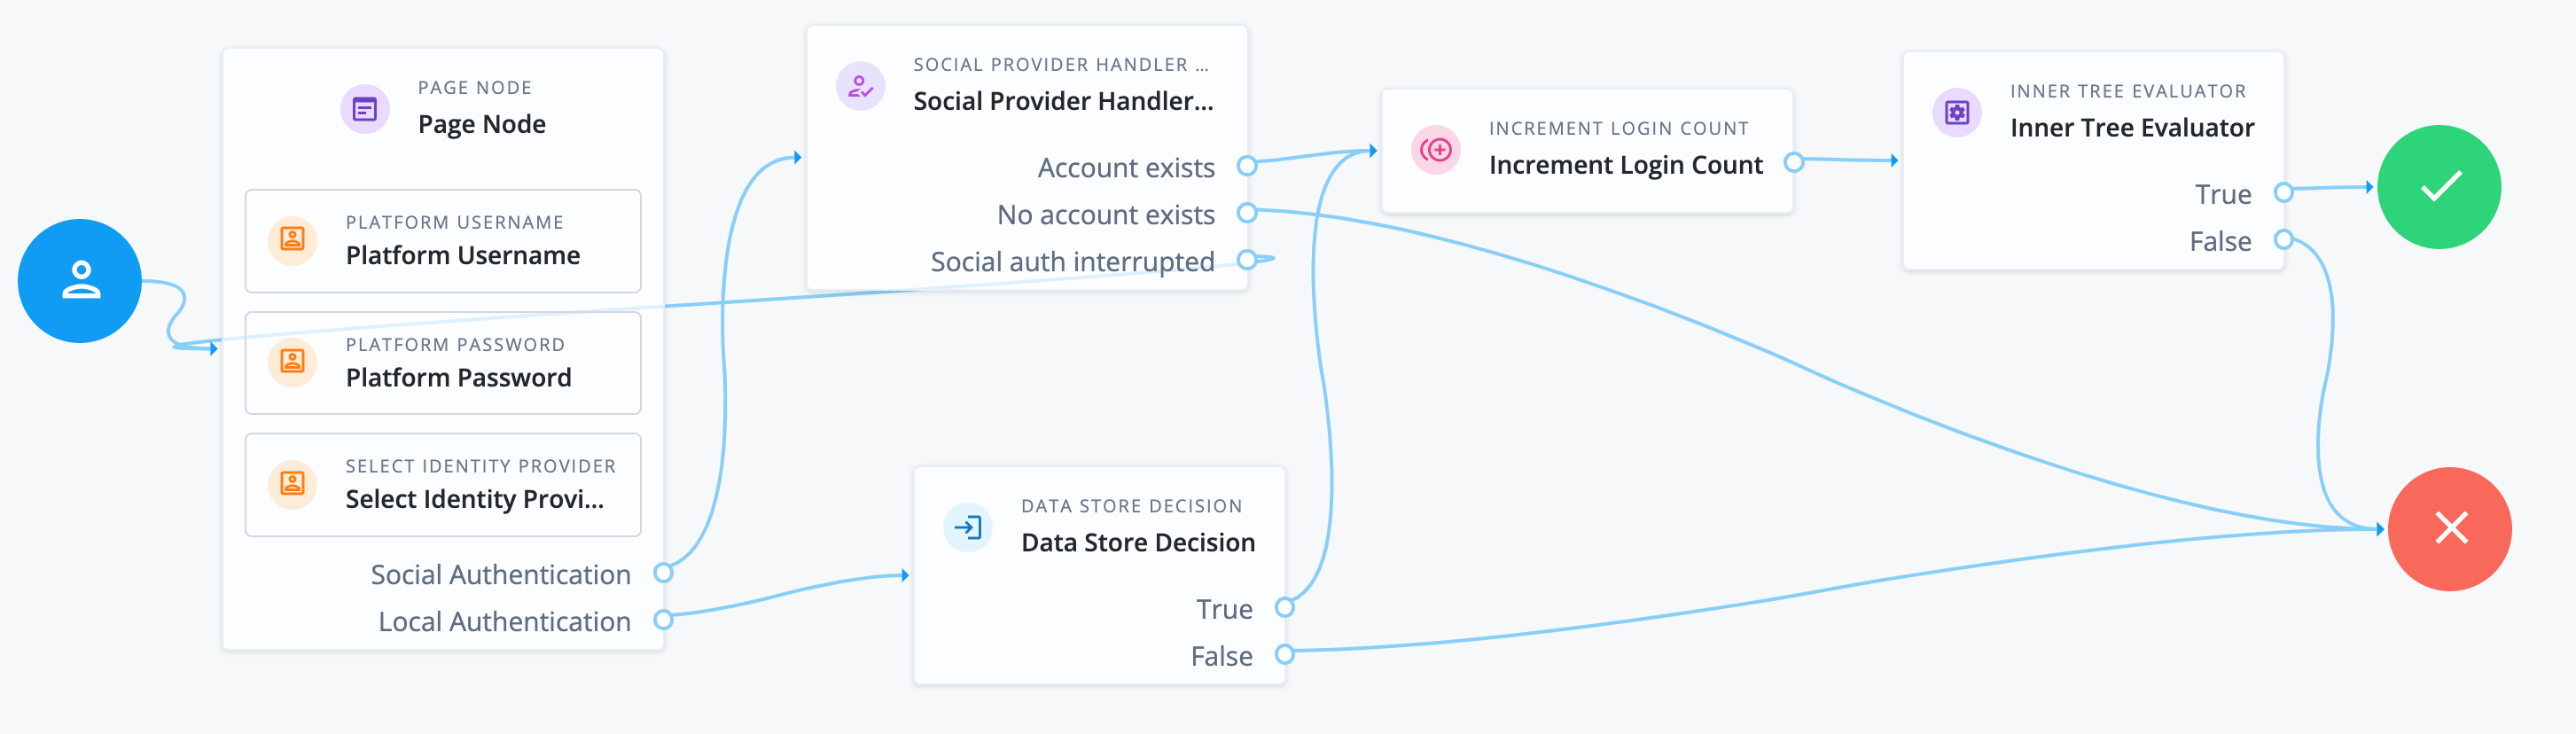The width and height of the screenshot is (2576, 734).
Task: Click the Social Authentication outcome port
Action: pos(662,574)
